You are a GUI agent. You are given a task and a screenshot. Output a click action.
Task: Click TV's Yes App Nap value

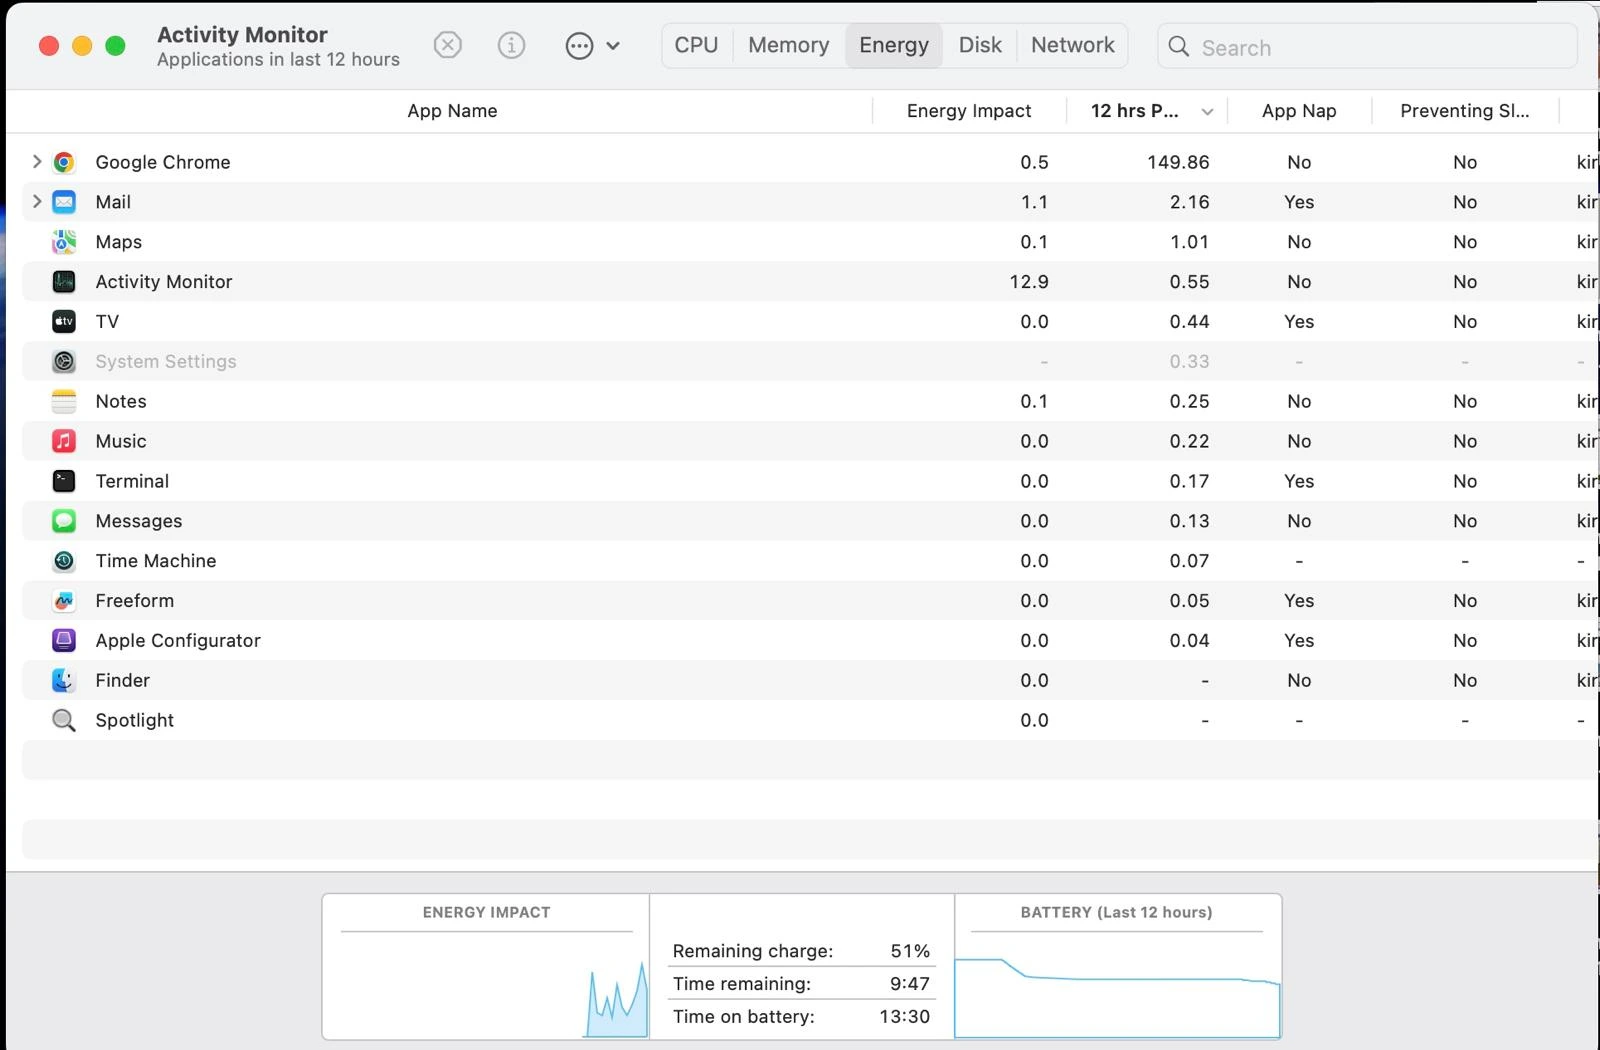click(1299, 322)
